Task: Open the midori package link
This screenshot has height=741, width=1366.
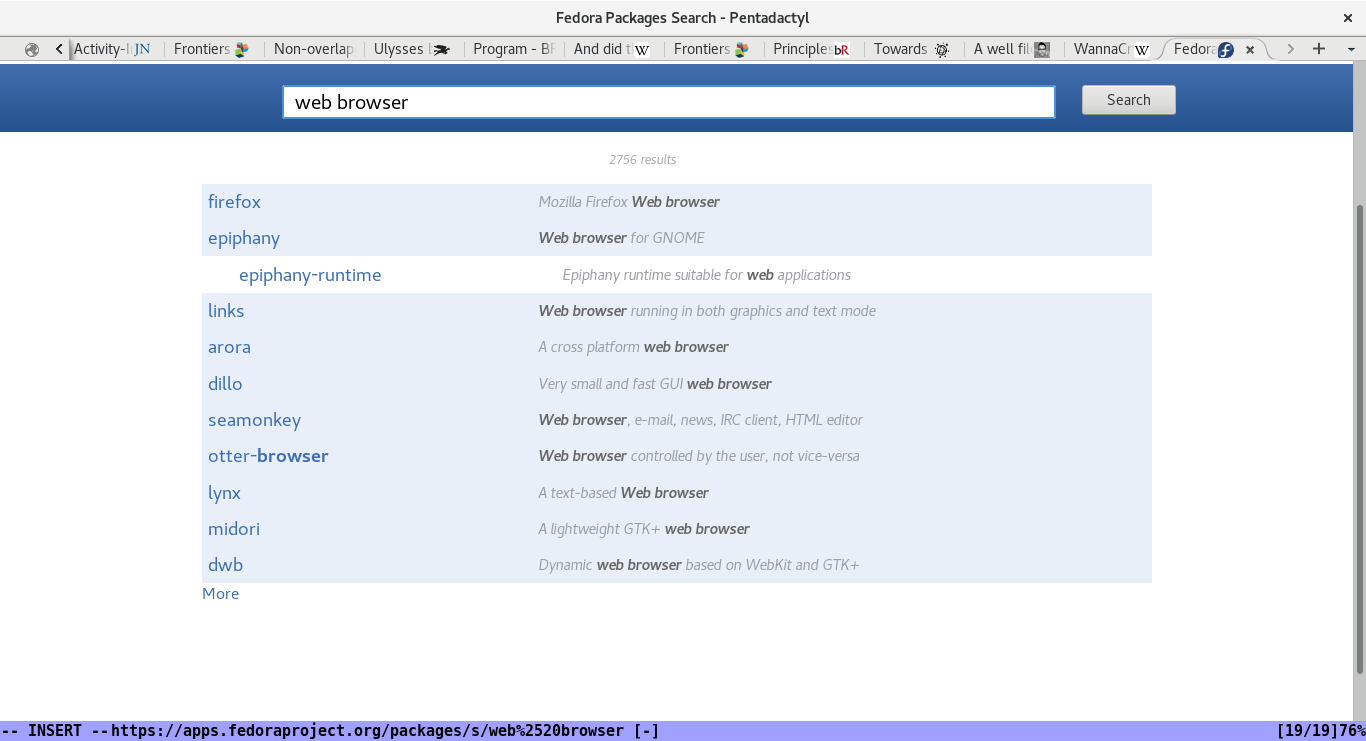Action: point(234,529)
